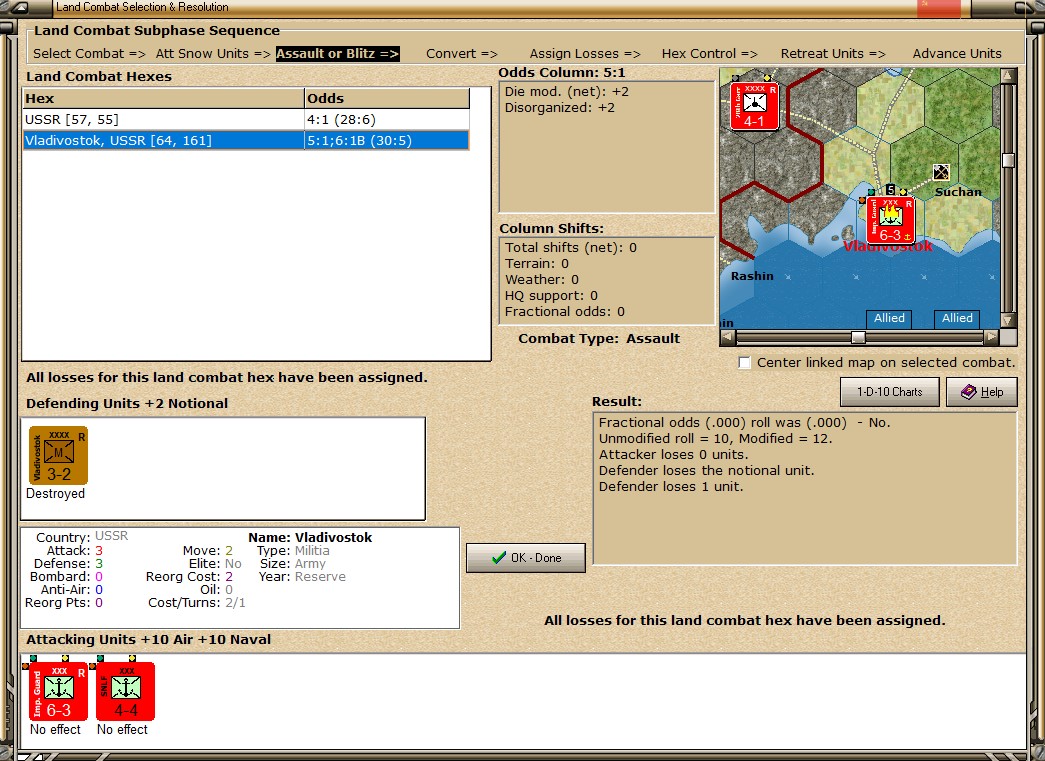Click the first Allied button on the map

889,319
